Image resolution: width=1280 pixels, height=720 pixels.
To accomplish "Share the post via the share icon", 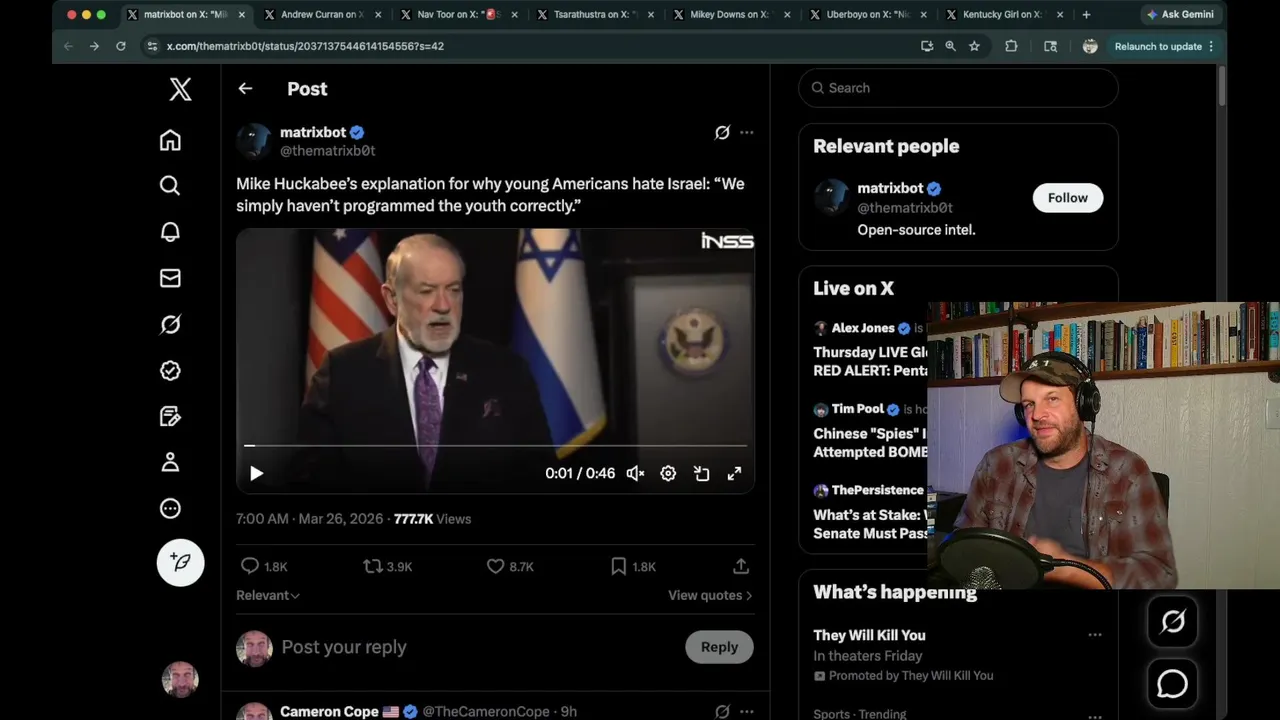I will [x=741, y=566].
